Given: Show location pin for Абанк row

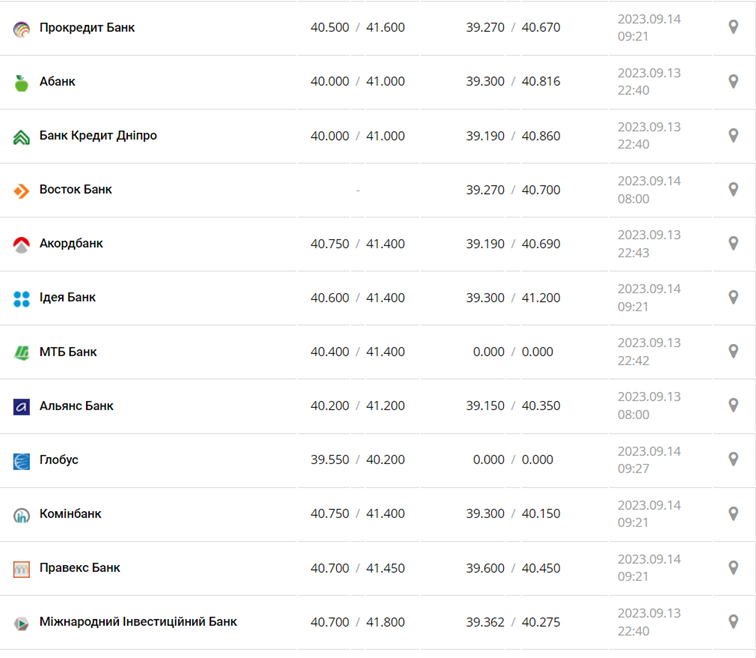Looking at the screenshot, I should pyautogui.click(x=733, y=81).
